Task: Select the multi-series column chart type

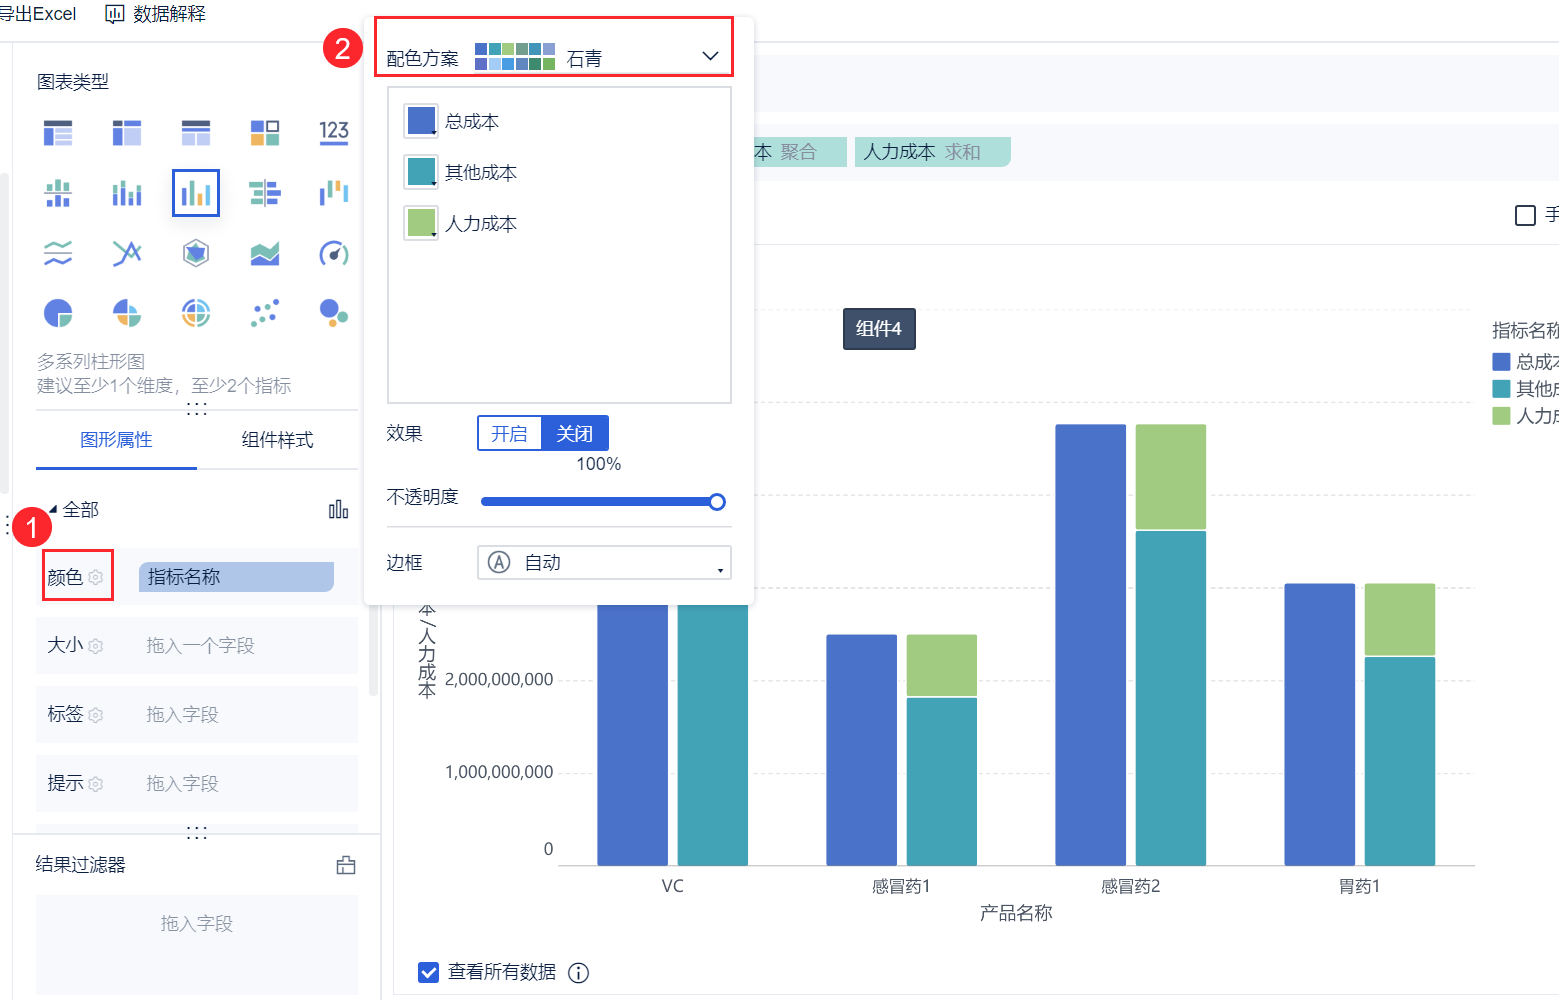Action: (196, 193)
